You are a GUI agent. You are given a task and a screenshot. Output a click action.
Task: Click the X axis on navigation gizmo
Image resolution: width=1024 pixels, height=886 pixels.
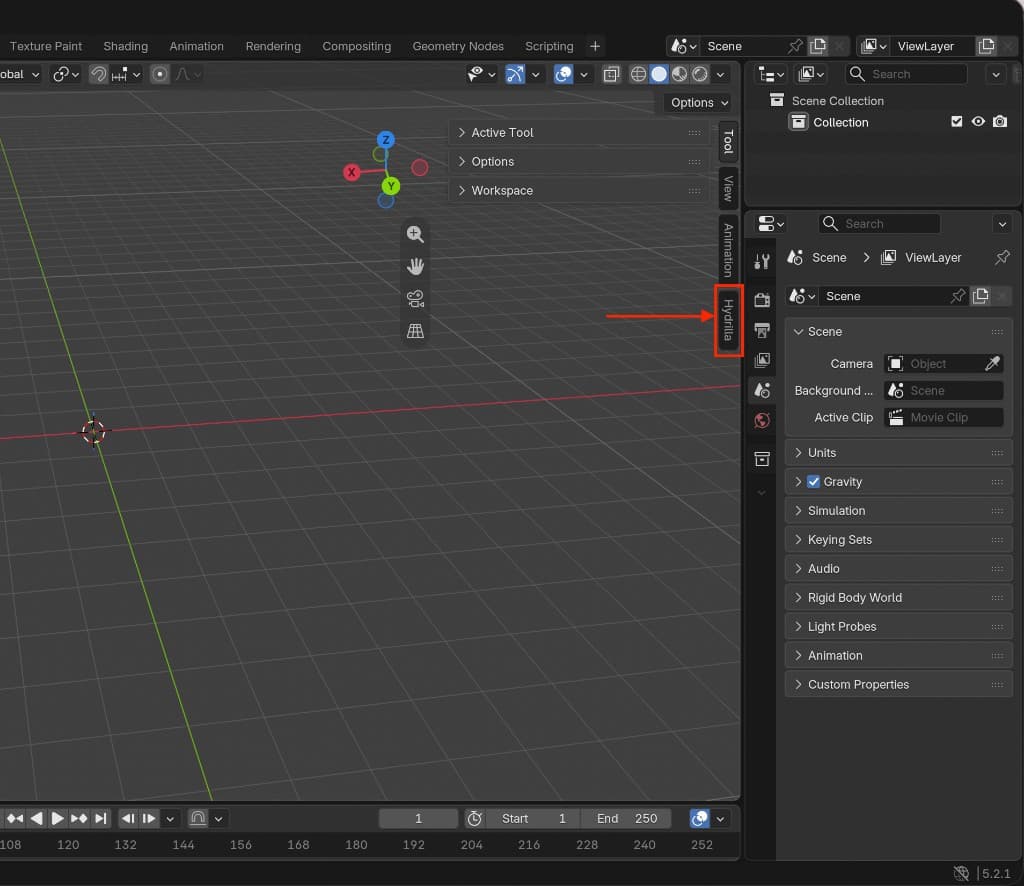coord(351,172)
